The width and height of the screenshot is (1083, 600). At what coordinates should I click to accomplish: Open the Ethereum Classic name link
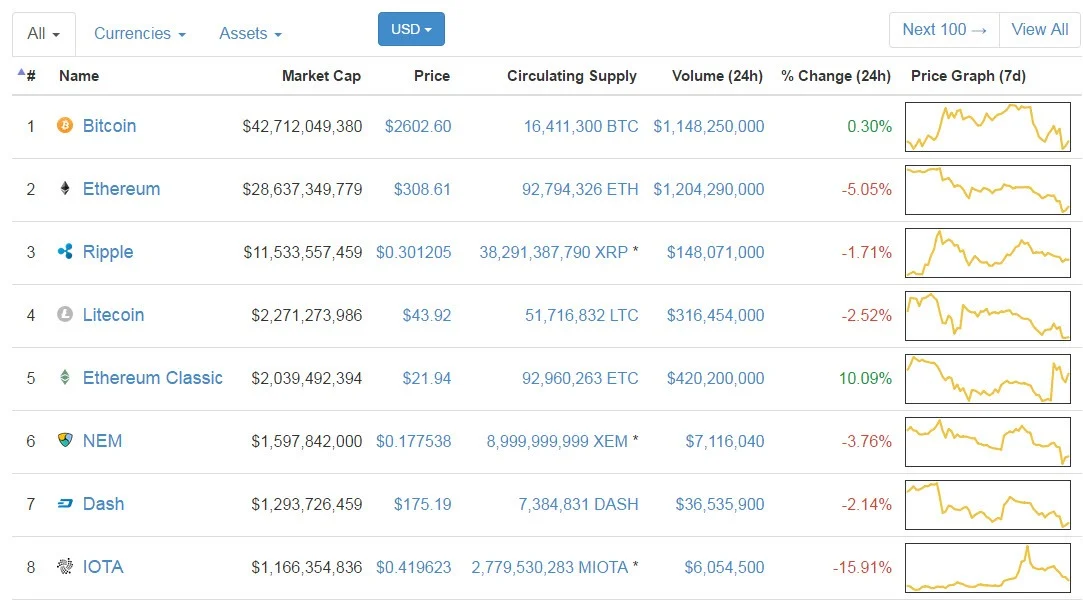[152, 378]
